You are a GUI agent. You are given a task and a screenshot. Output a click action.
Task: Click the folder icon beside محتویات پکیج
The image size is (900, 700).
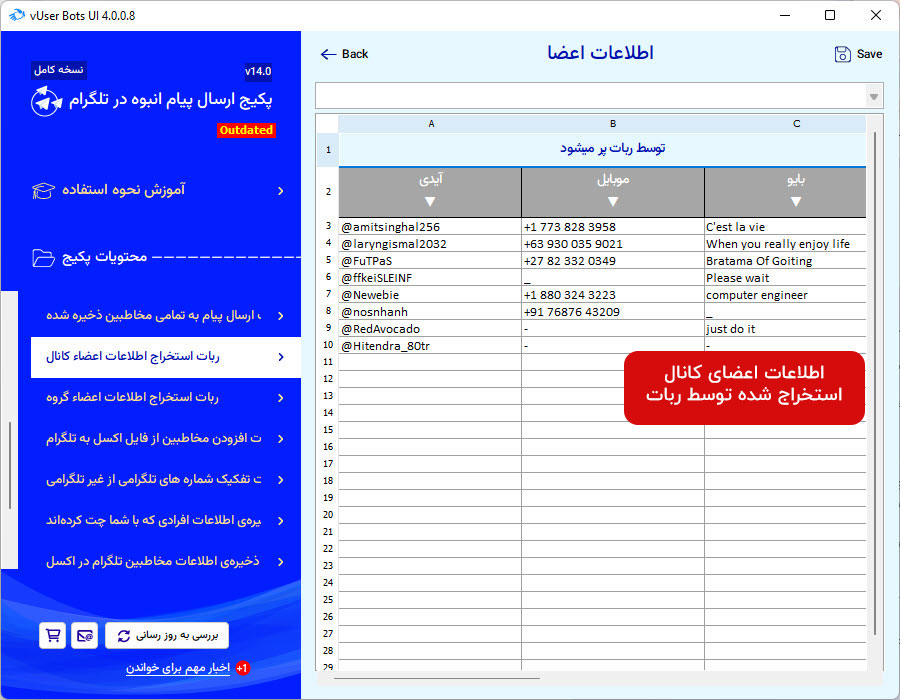[x=44, y=258]
